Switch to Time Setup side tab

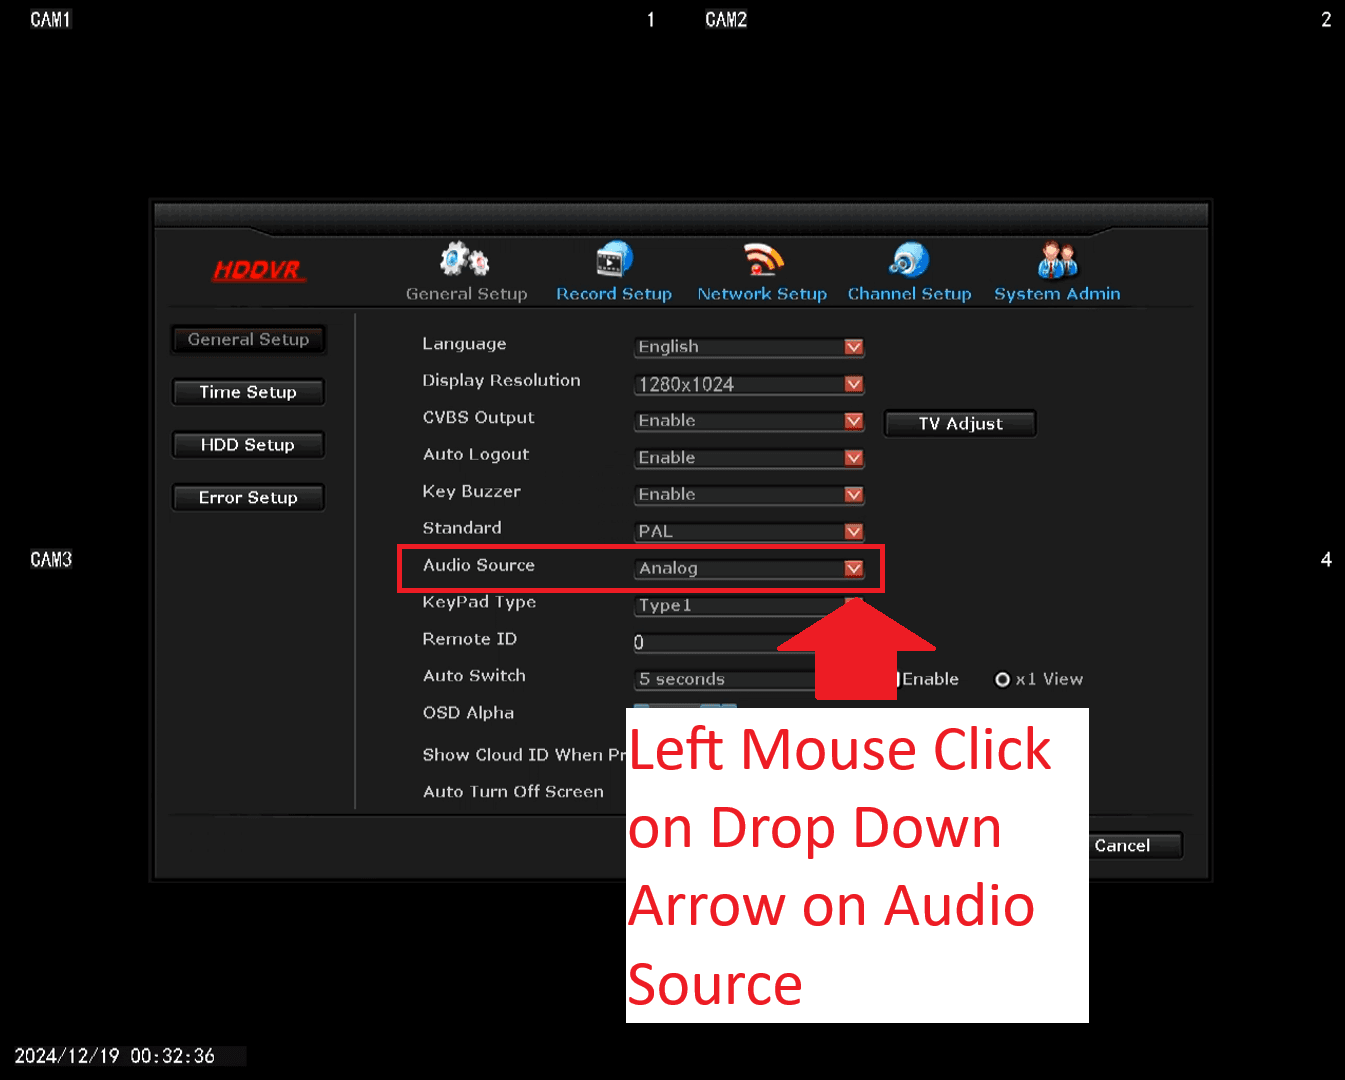click(x=248, y=392)
